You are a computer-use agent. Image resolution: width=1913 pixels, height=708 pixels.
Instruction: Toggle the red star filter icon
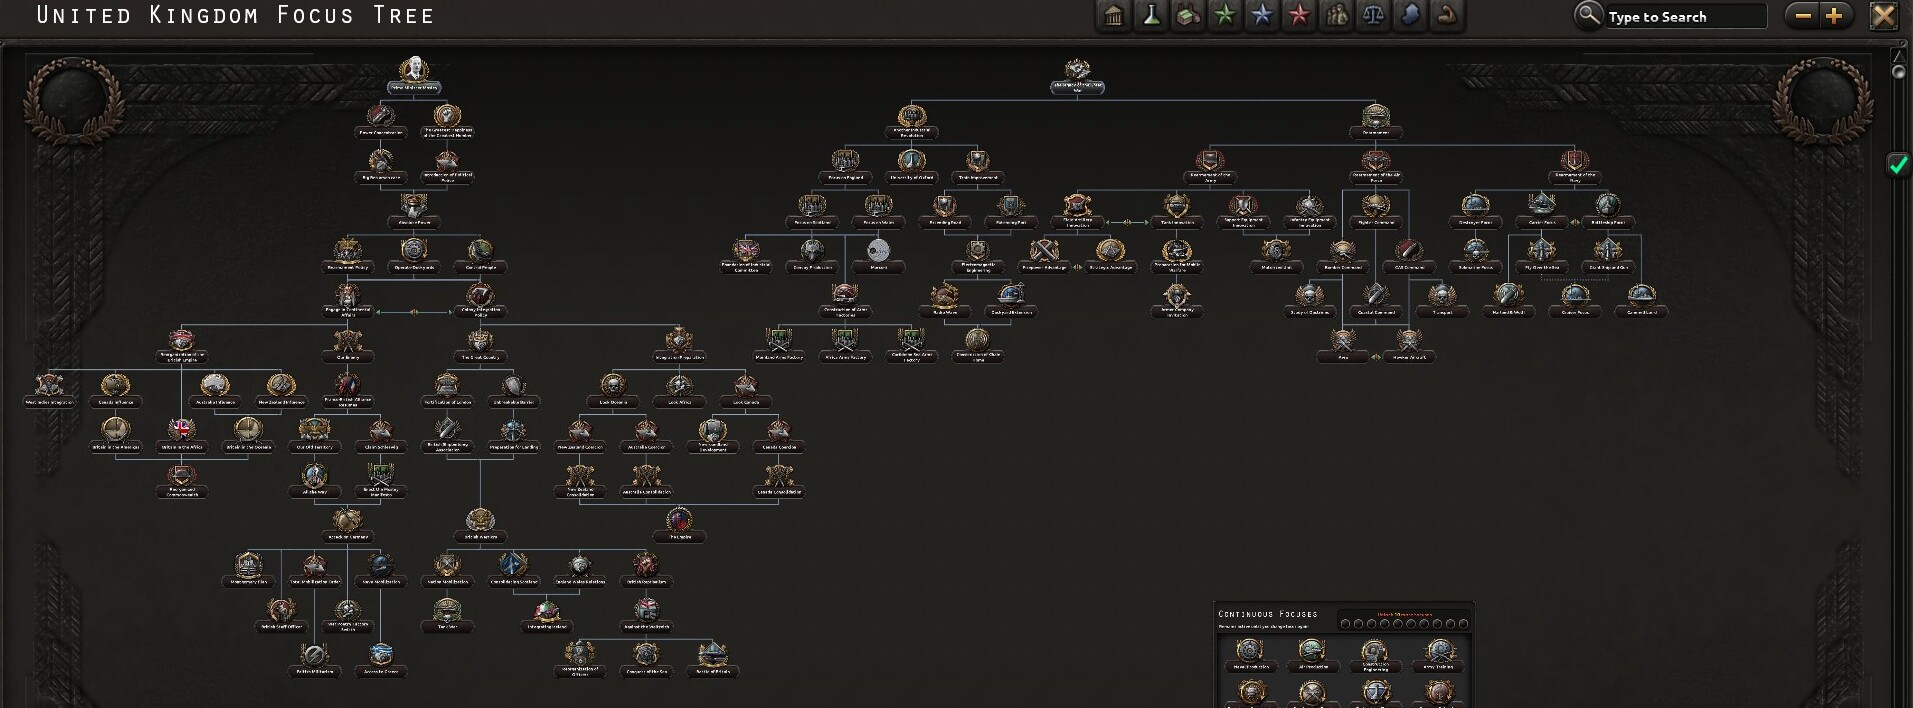click(1299, 16)
